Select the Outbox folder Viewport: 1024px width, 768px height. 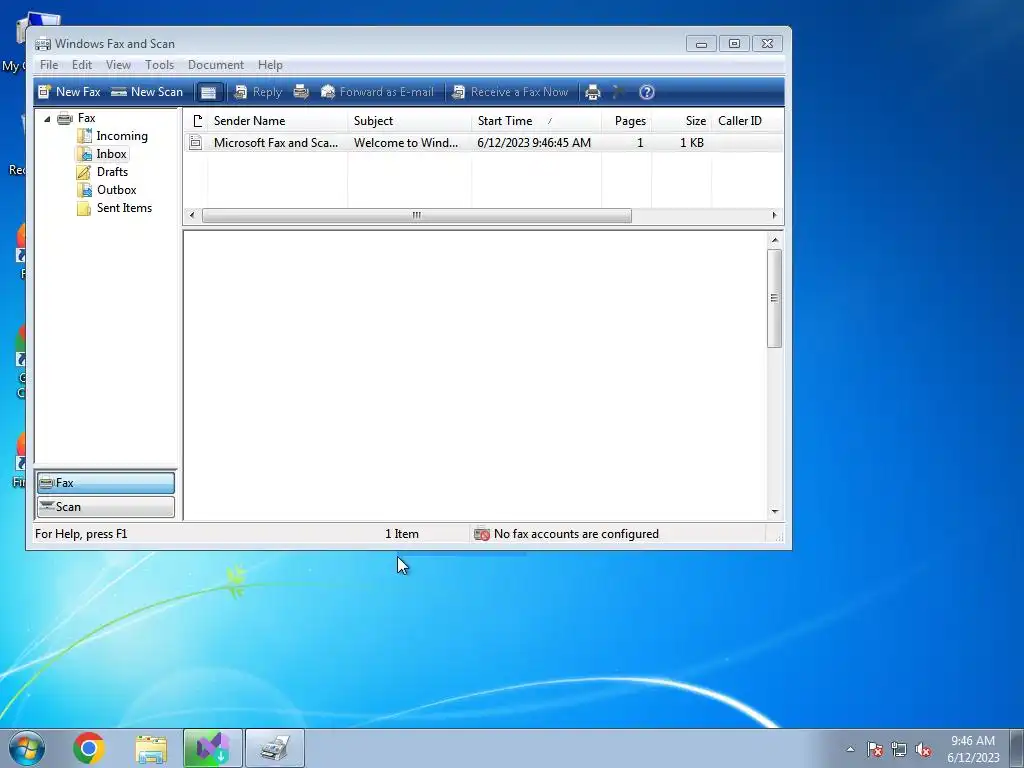(116, 190)
